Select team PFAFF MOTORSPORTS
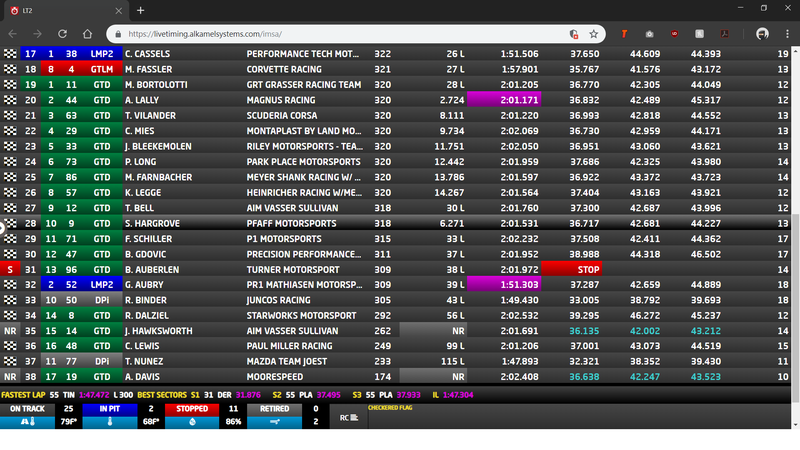This screenshot has width=800, height=450. point(291,223)
